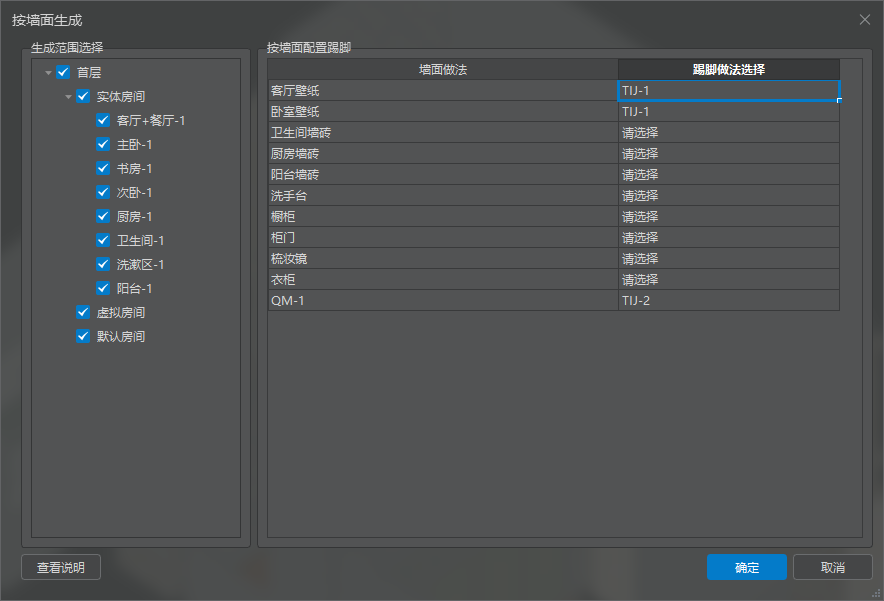This screenshot has height=601, width=884.
Task: Disable the 厨房-1 checkbox
Action: [103, 217]
